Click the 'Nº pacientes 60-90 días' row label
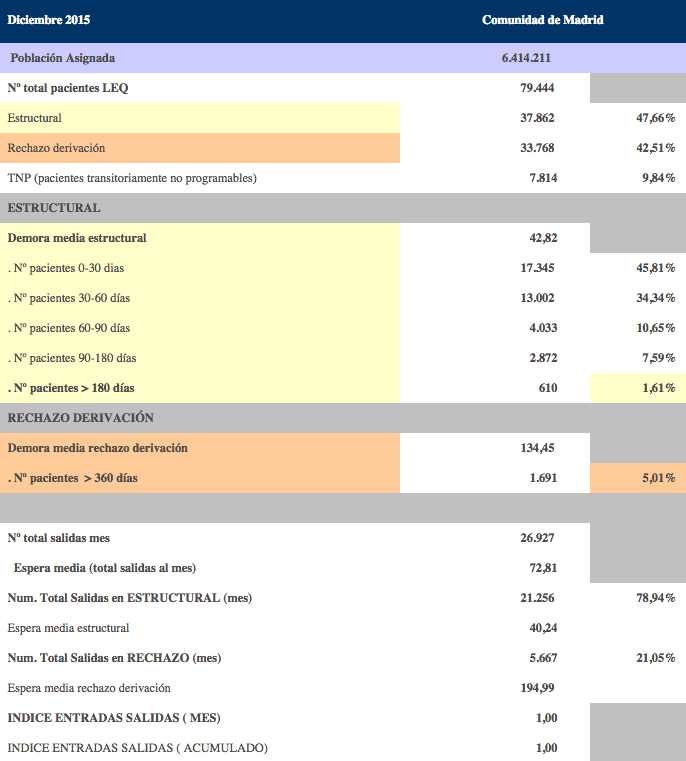Image resolution: width=686 pixels, height=761 pixels. [x=69, y=328]
